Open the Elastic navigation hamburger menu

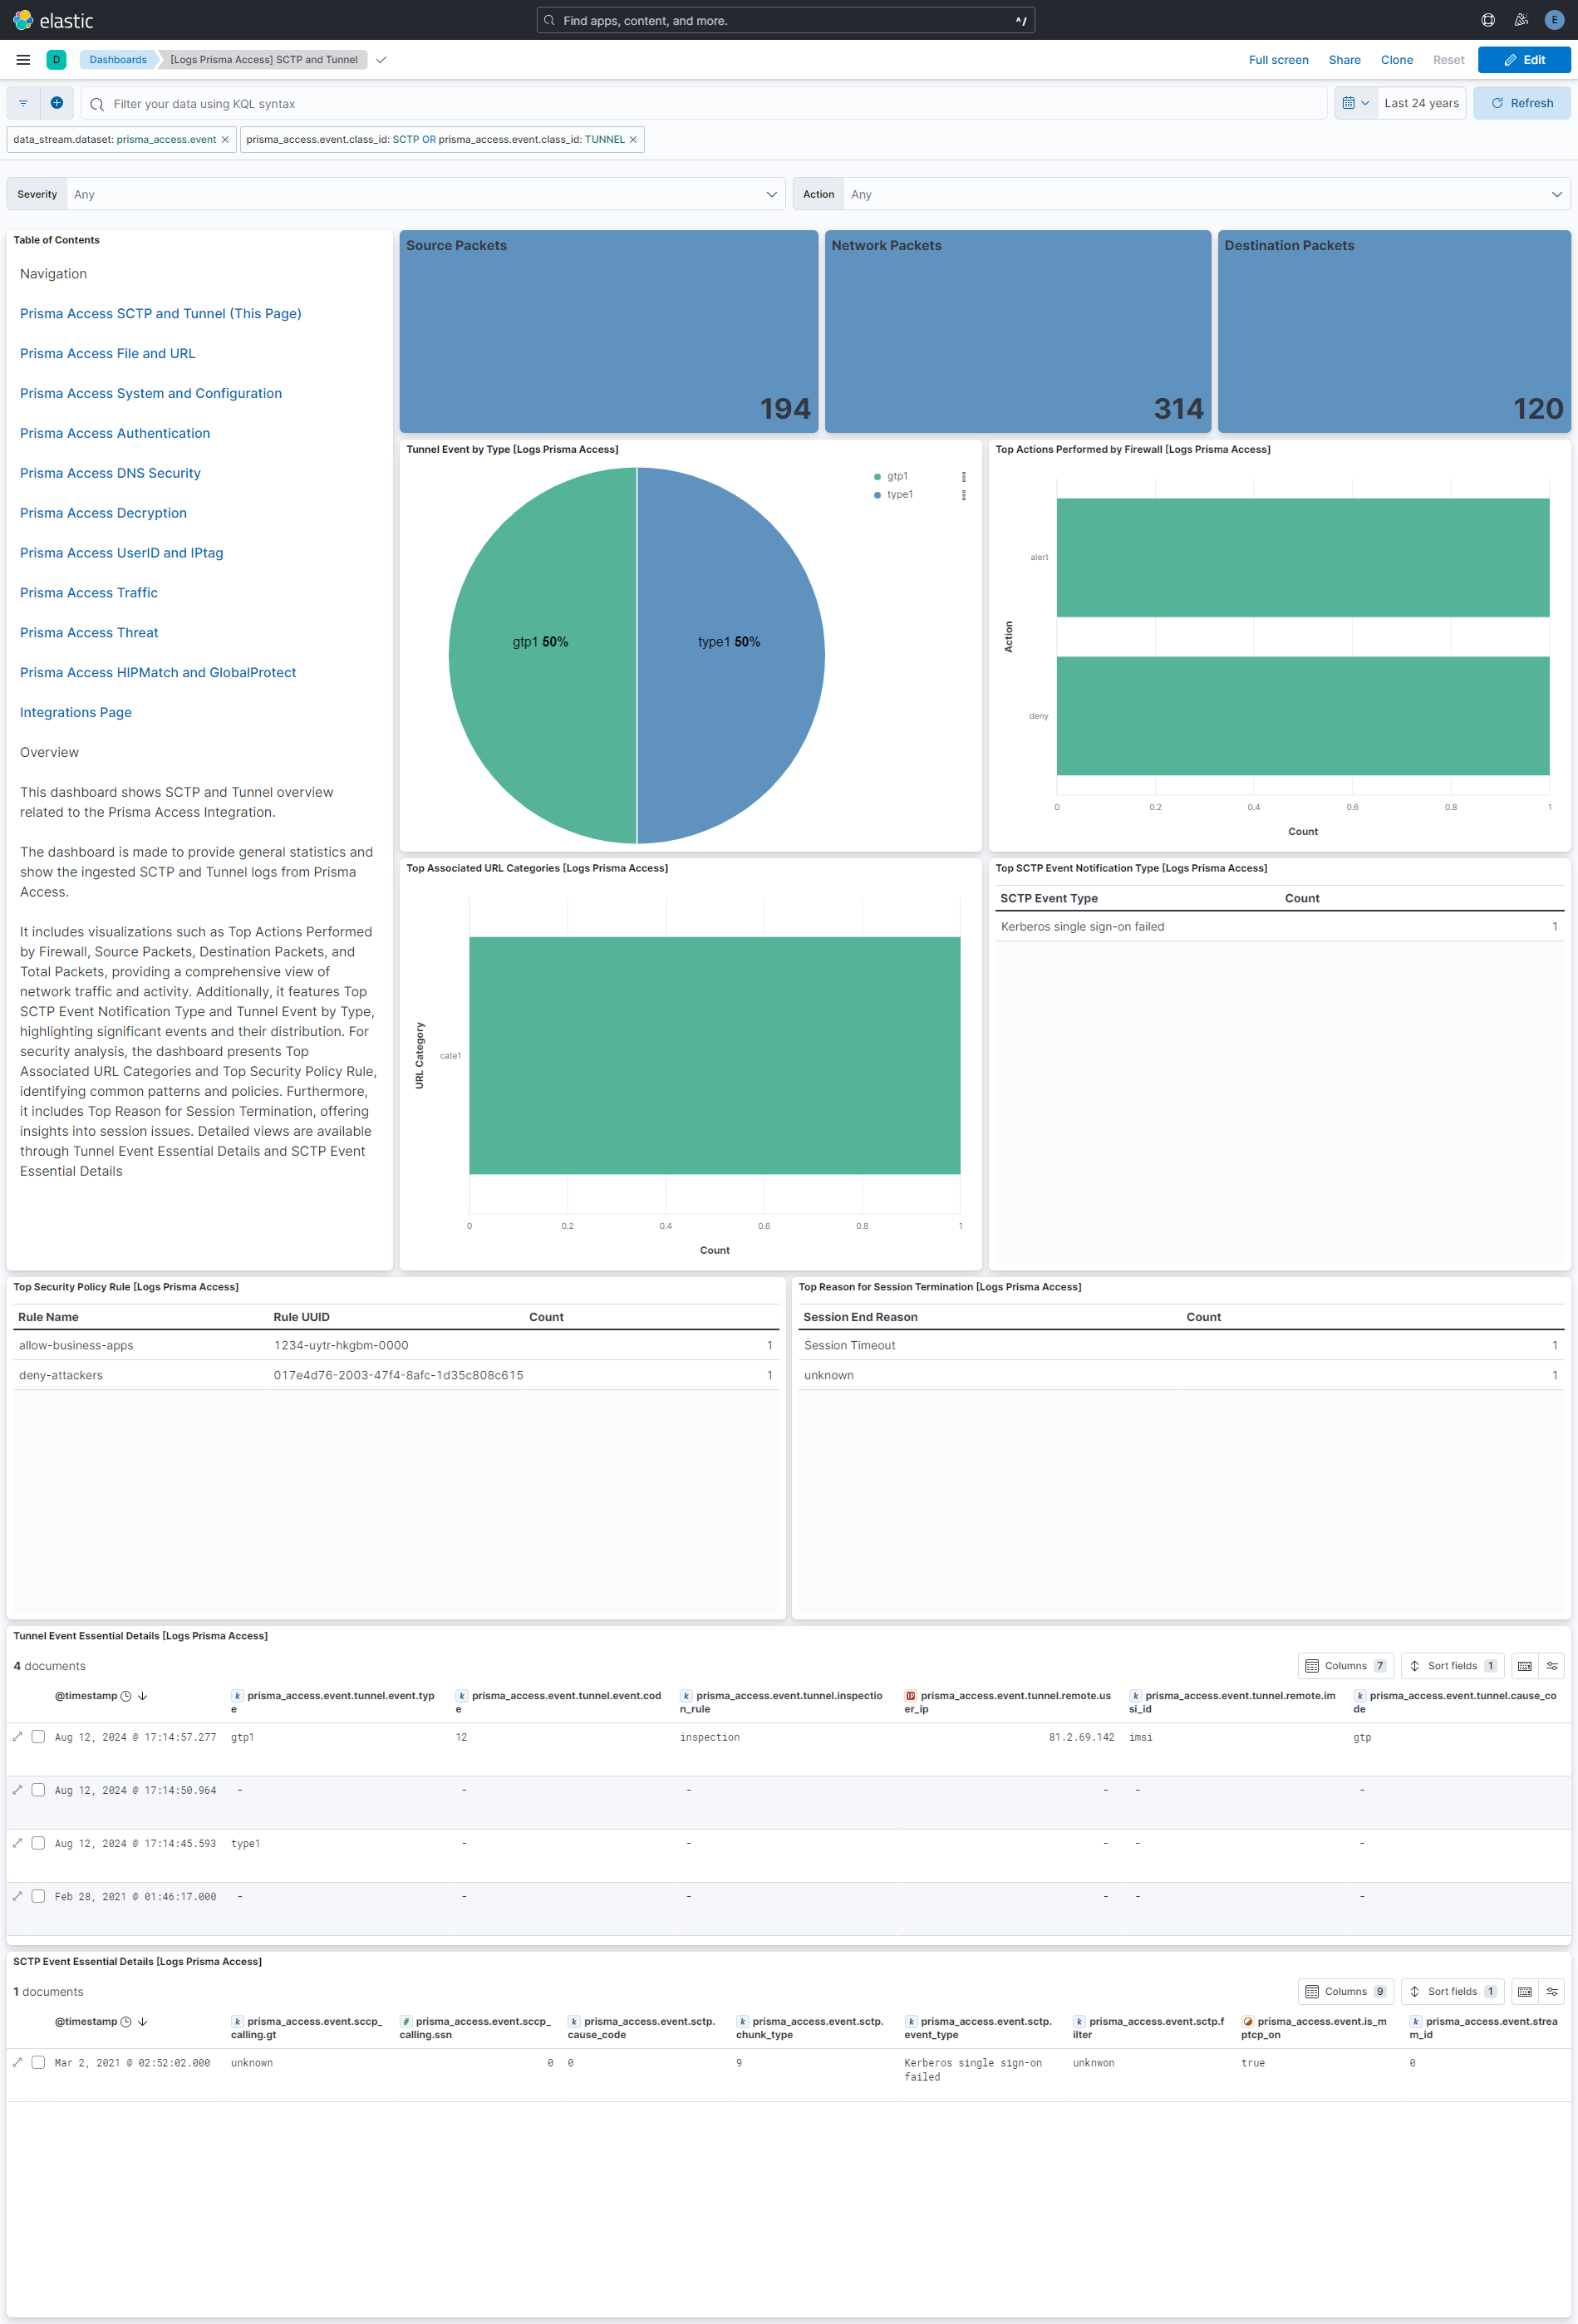pos(22,59)
